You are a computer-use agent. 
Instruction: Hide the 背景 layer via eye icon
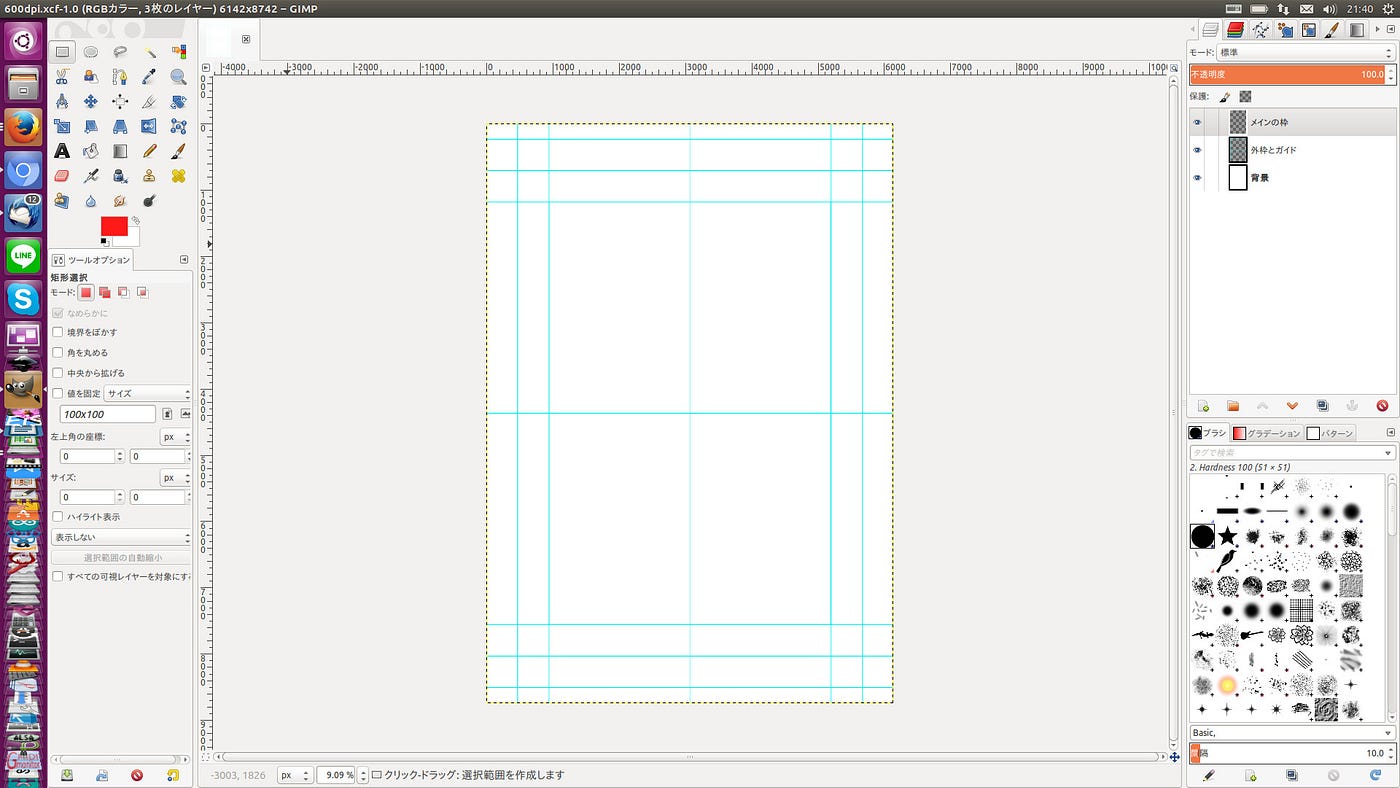click(x=1197, y=178)
